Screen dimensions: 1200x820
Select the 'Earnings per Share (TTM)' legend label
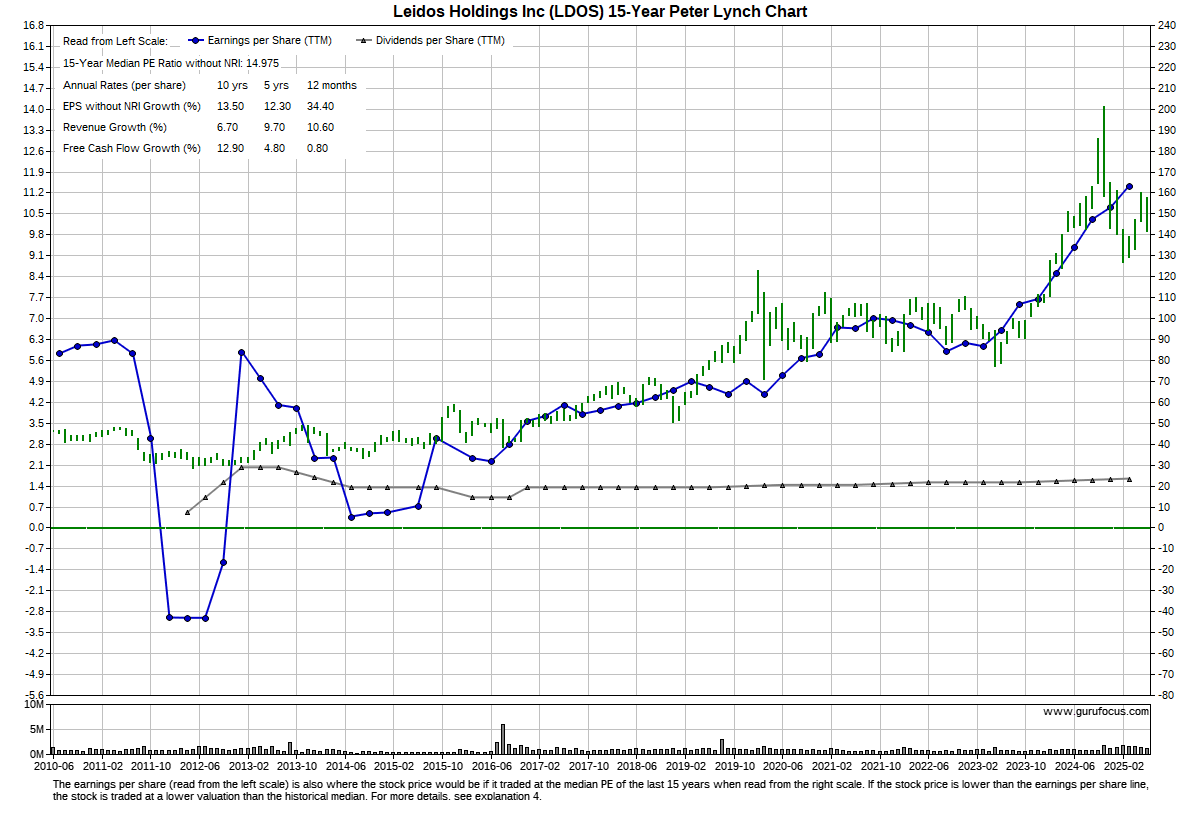(268, 41)
